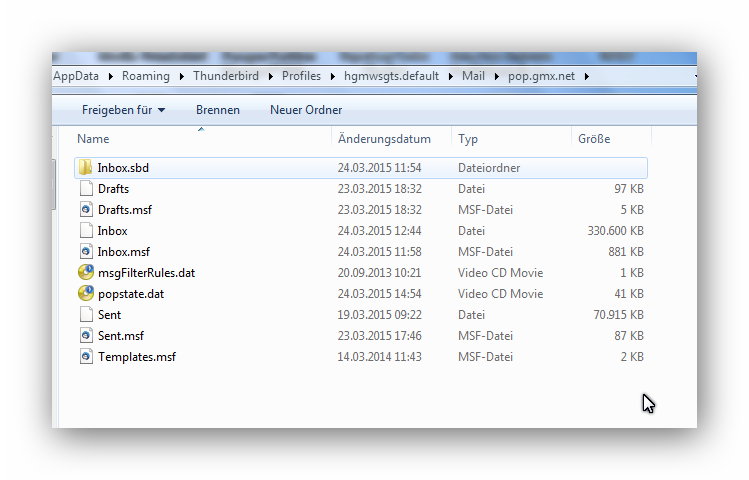Select the Inbox.msf file name
Image resolution: width=749 pixels, height=480 pixels.
click(x=124, y=252)
